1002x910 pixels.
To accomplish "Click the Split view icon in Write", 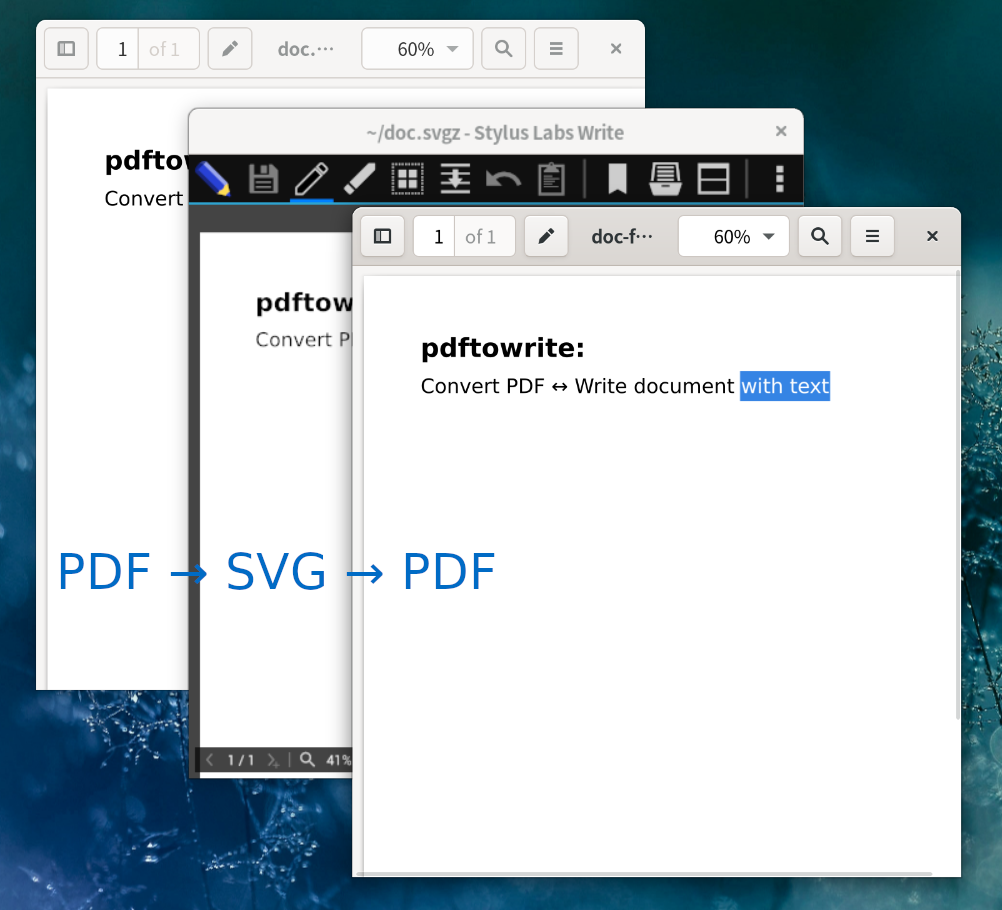I will pos(713,178).
